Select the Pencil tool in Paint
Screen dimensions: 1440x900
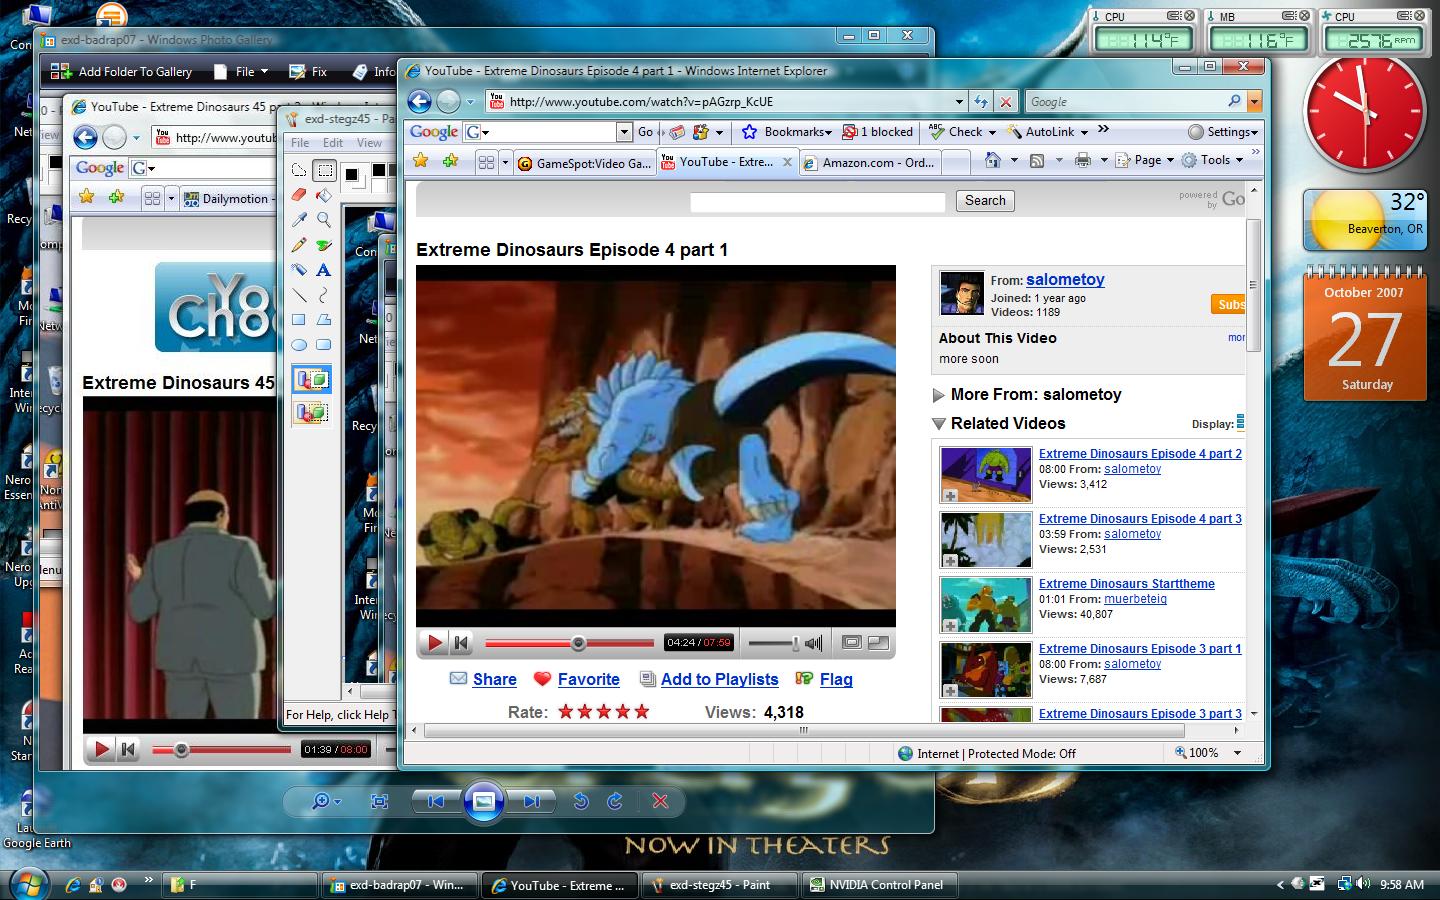click(x=299, y=244)
